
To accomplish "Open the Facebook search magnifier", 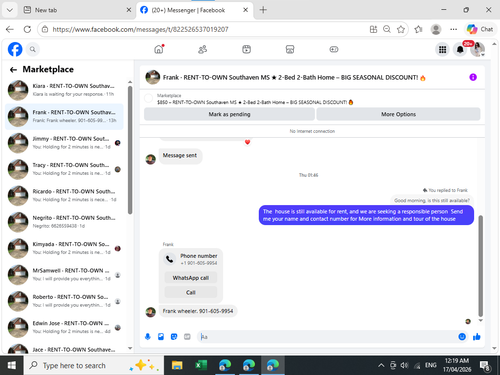I will (x=32, y=49).
